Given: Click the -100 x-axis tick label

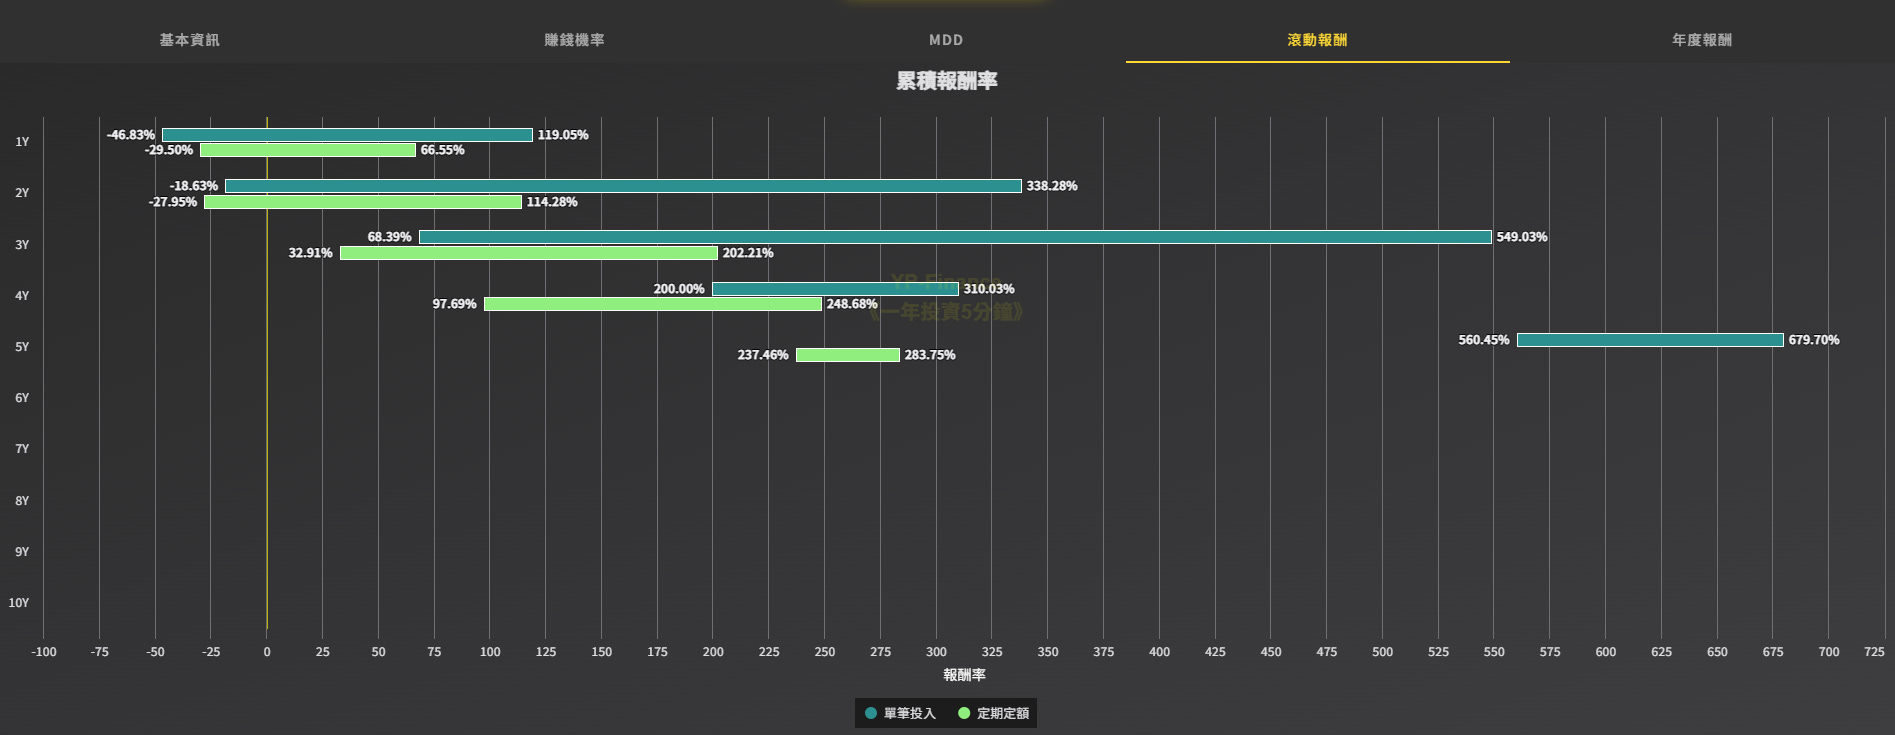Looking at the screenshot, I should click(x=44, y=652).
